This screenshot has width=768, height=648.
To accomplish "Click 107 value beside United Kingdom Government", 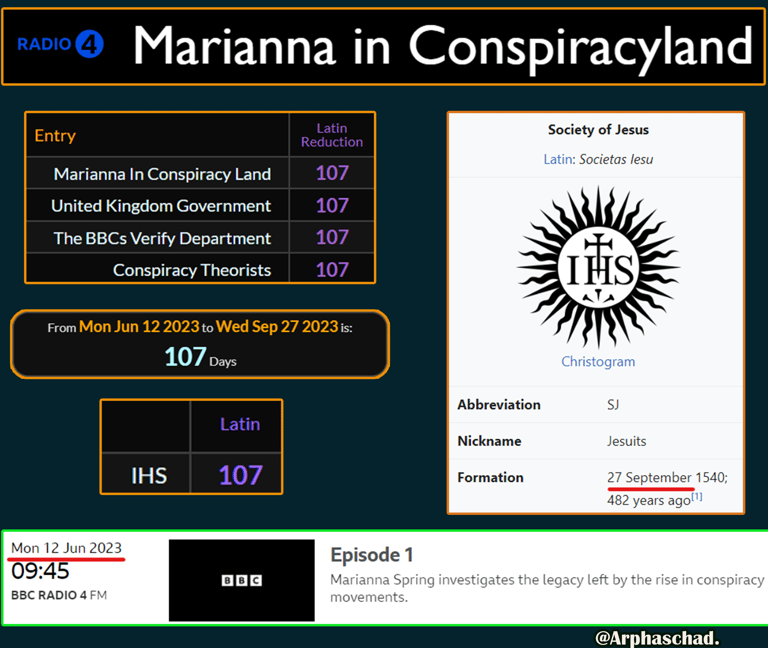I will pos(332,205).
